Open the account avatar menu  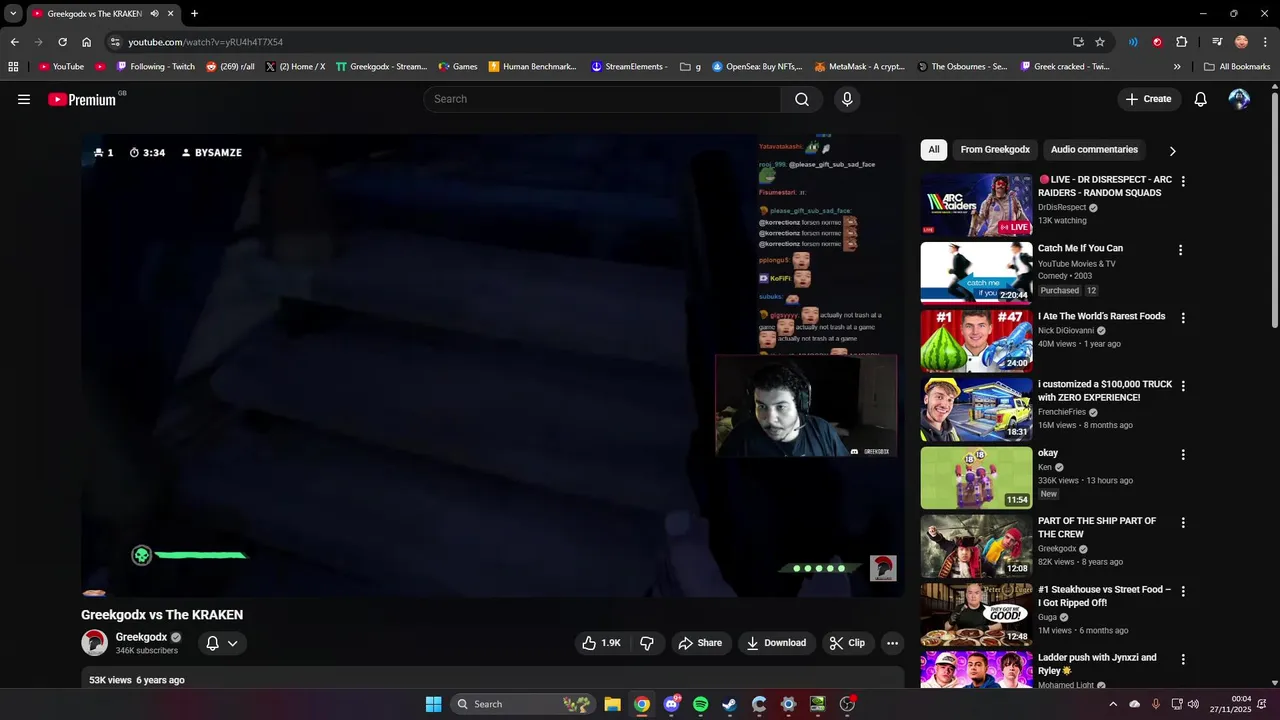tap(1239, 99)
